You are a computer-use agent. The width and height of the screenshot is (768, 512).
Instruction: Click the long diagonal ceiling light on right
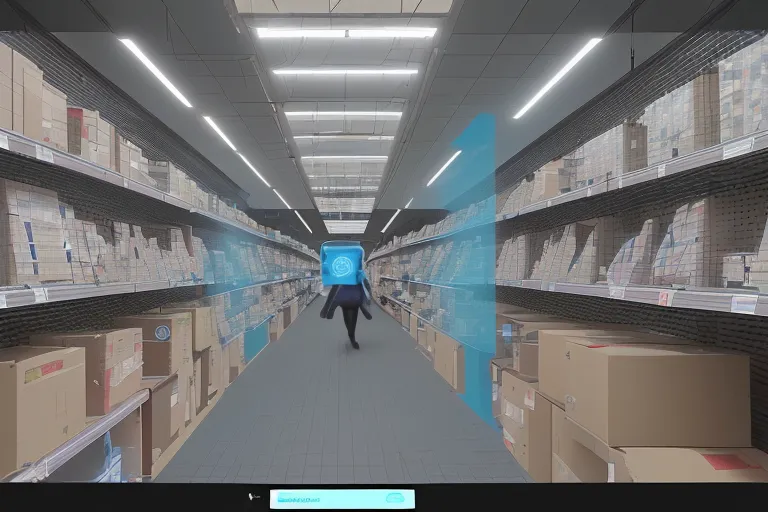(x=557, y=78)
